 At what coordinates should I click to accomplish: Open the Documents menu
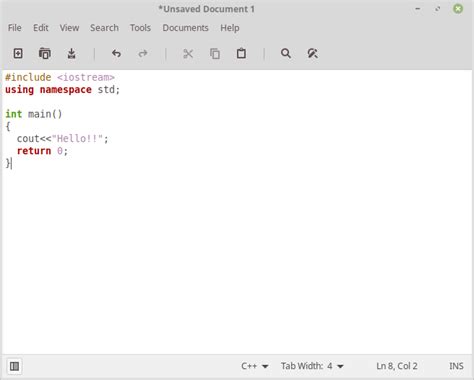click(x=185, y=28)
